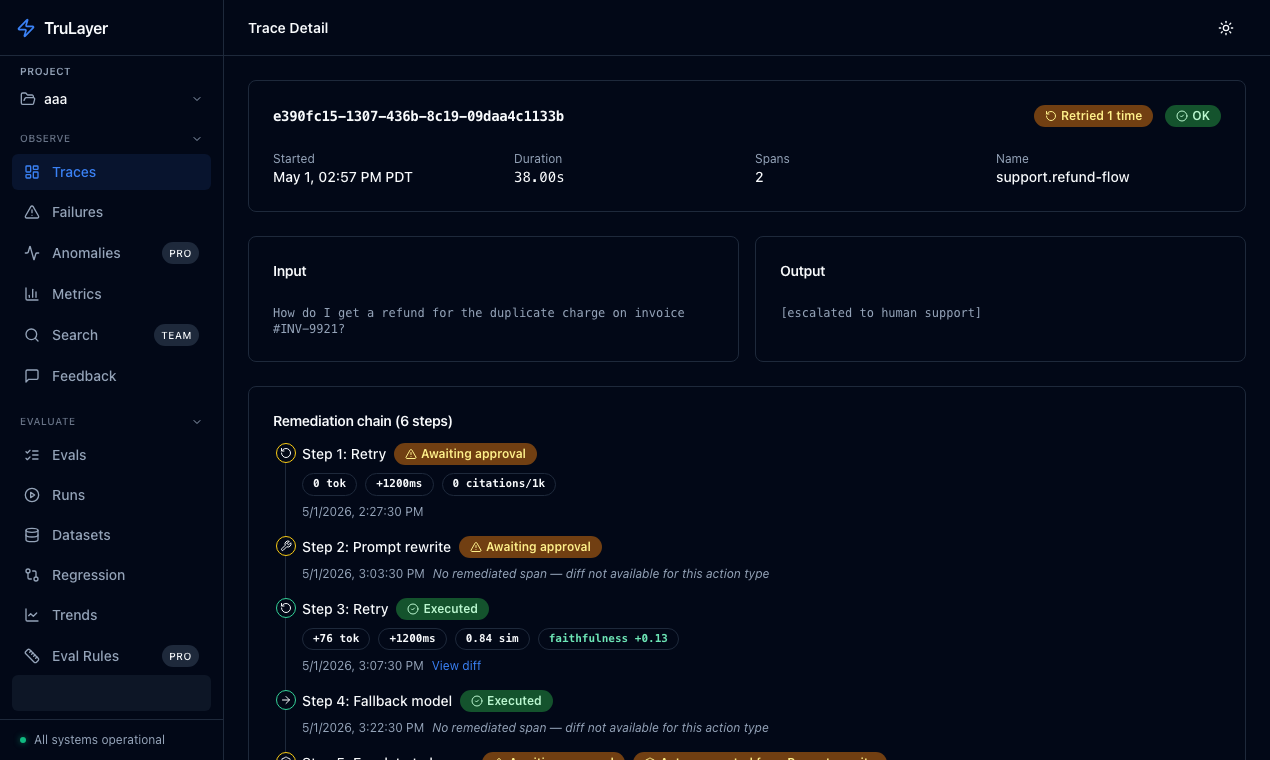Click the 0.84 sim chip
This screenshot has height=760, width=1270.
493,638
